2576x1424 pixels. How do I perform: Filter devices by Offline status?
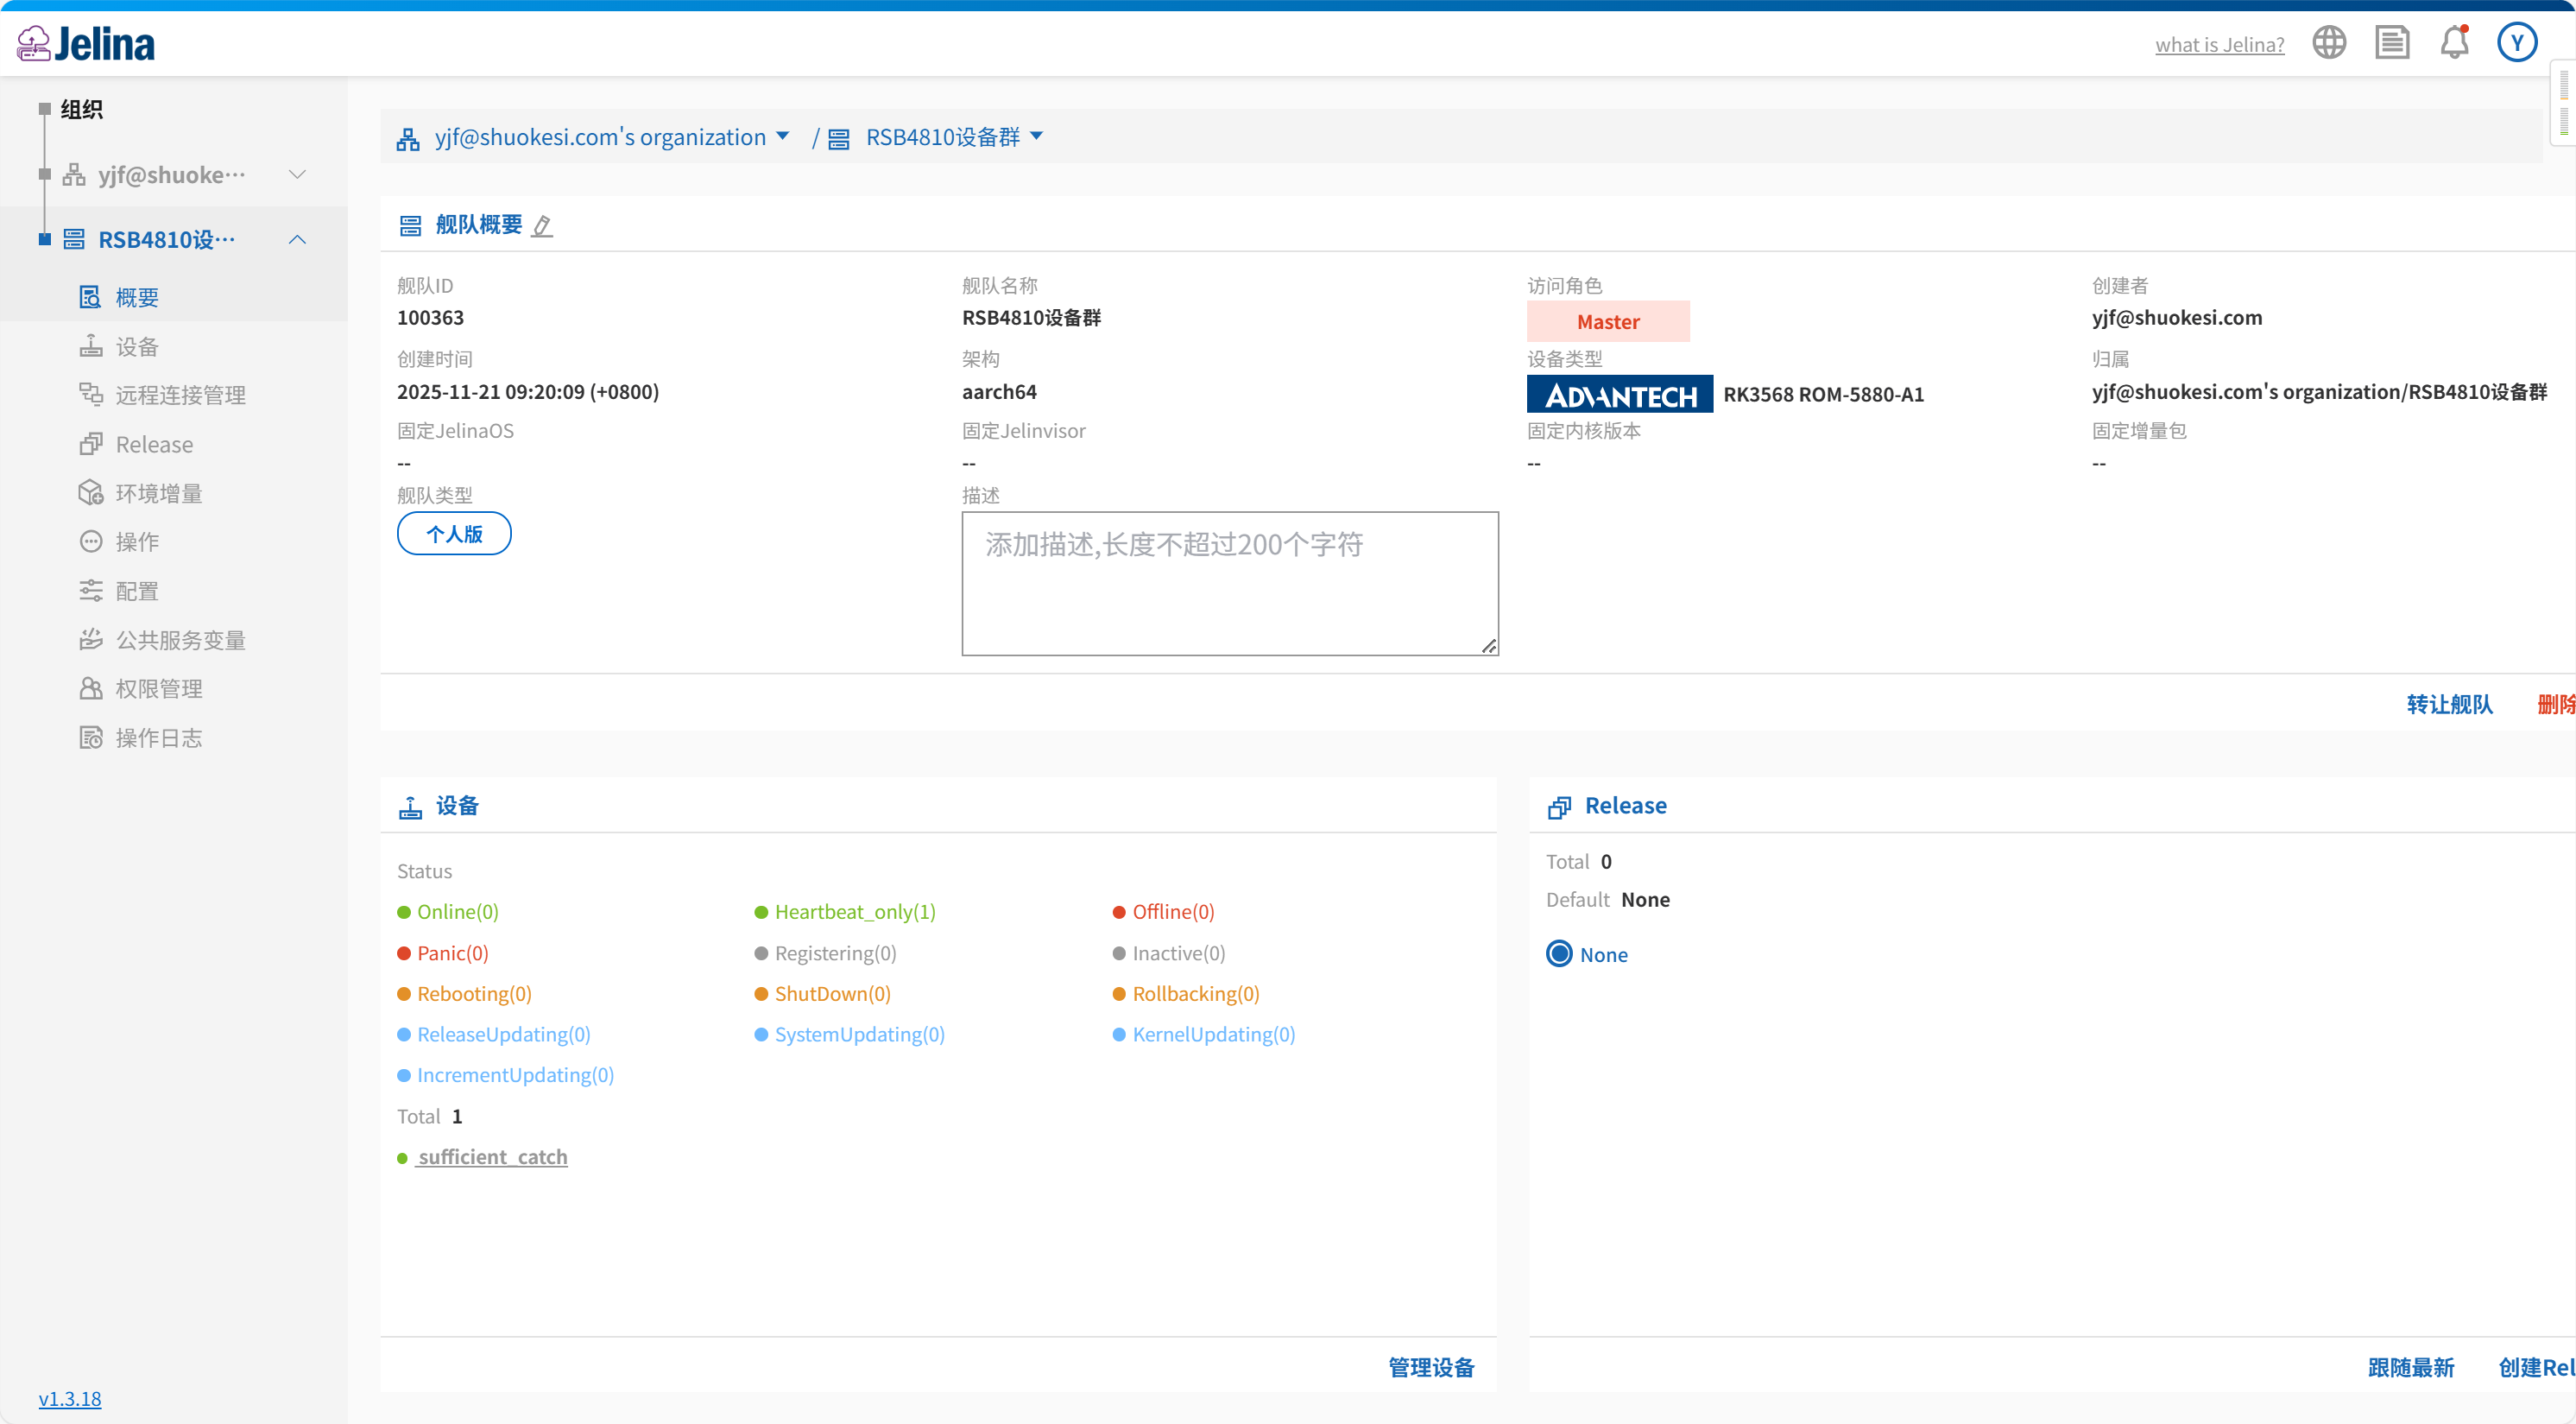[x=1172, y=911]
